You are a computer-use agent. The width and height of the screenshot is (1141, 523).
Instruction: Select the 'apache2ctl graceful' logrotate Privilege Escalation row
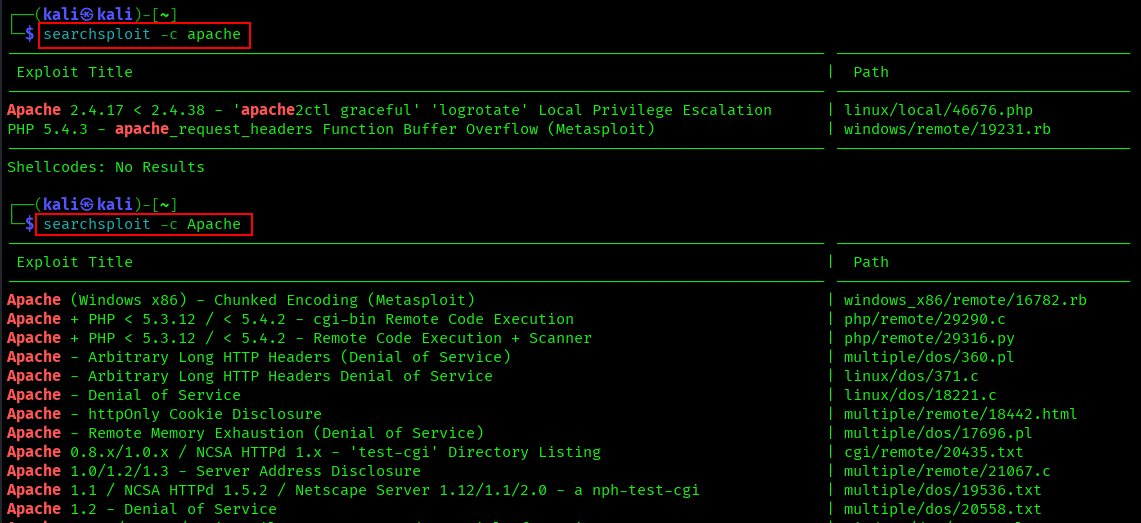(389, 111)
